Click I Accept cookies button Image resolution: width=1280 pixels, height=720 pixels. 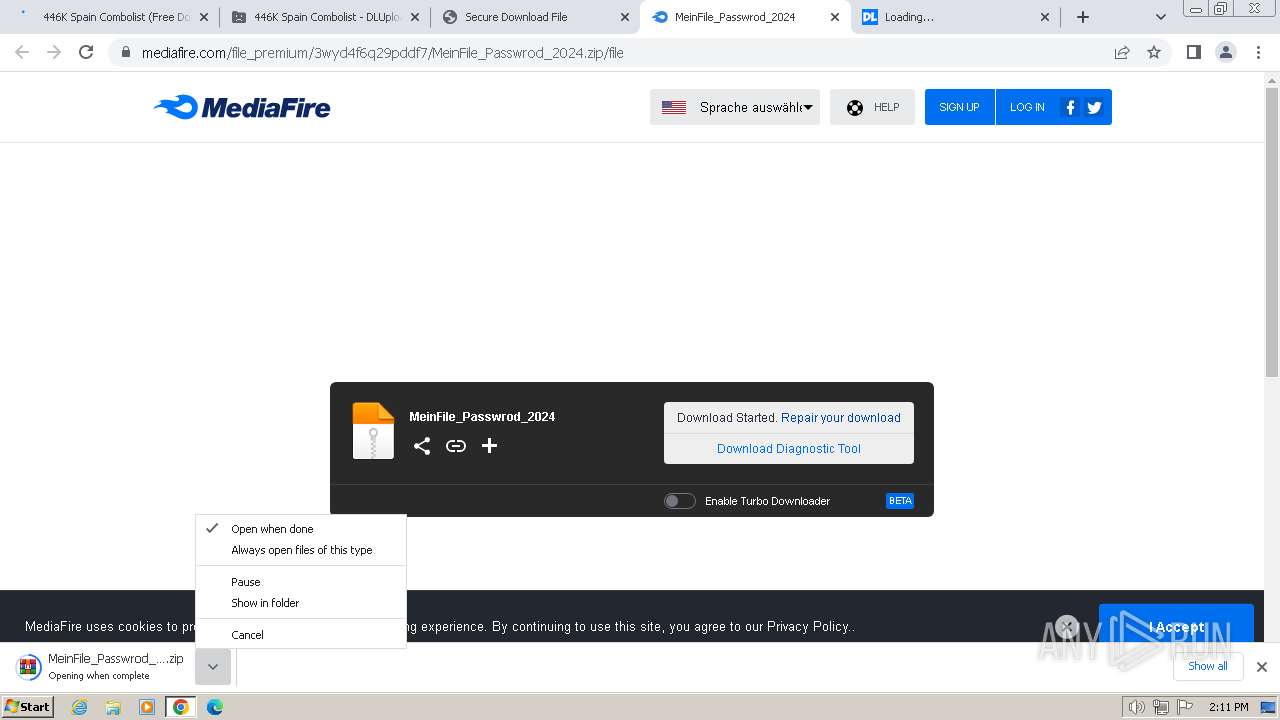coord(1176,627)
